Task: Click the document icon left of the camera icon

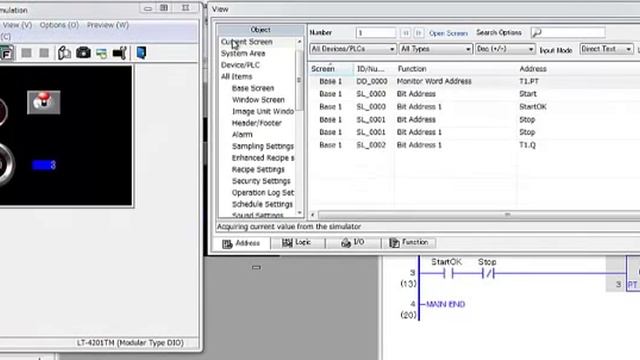Action: (x=64, y=53)
